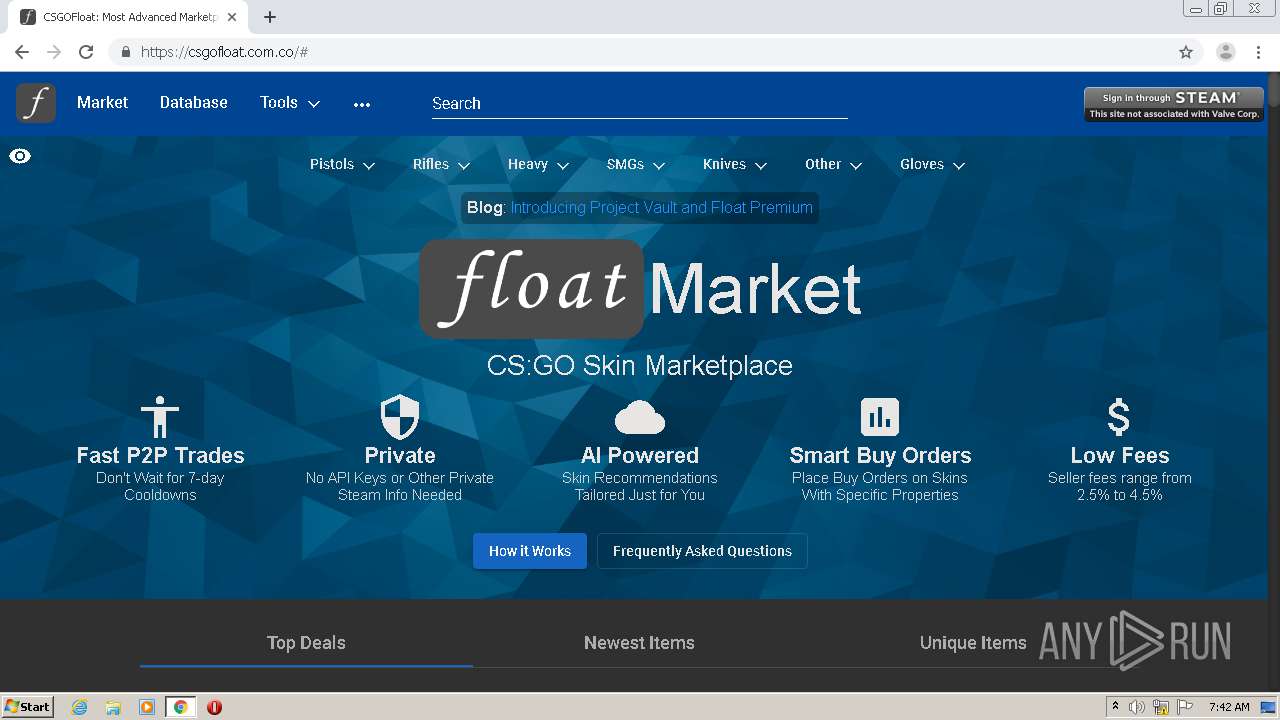
Task: Open the Action Center flag icon
Action: [x=1185, y=707]
